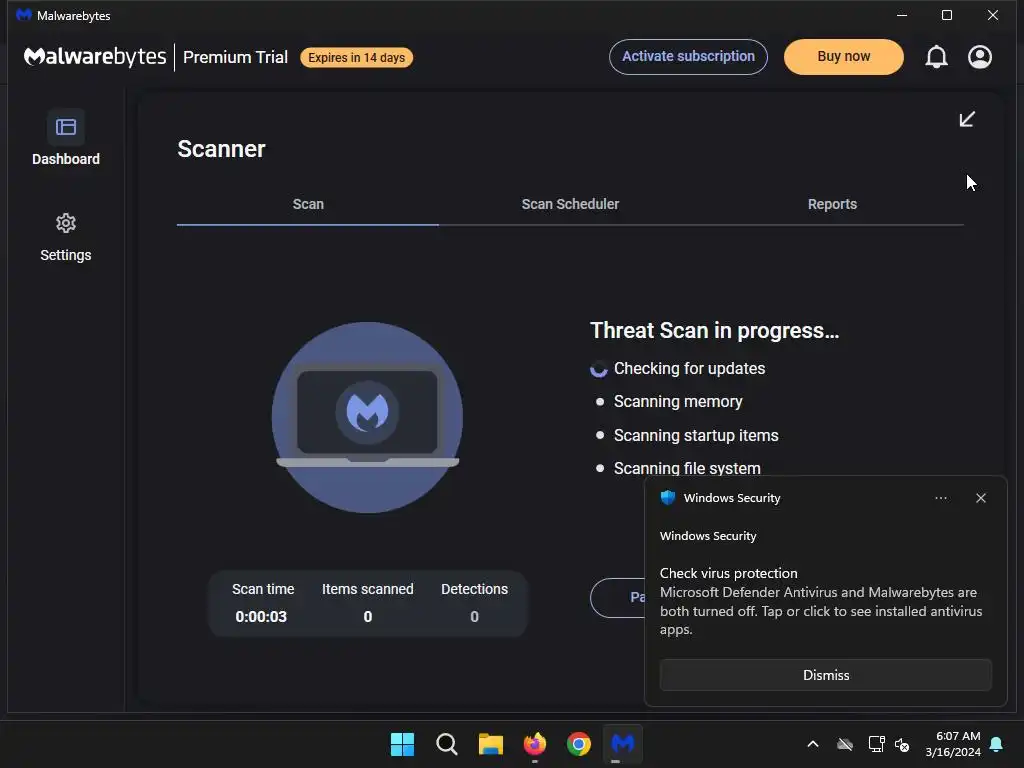Click the partially hidden Pause button
1024x768 pixels.
click(x=618, y=598)
